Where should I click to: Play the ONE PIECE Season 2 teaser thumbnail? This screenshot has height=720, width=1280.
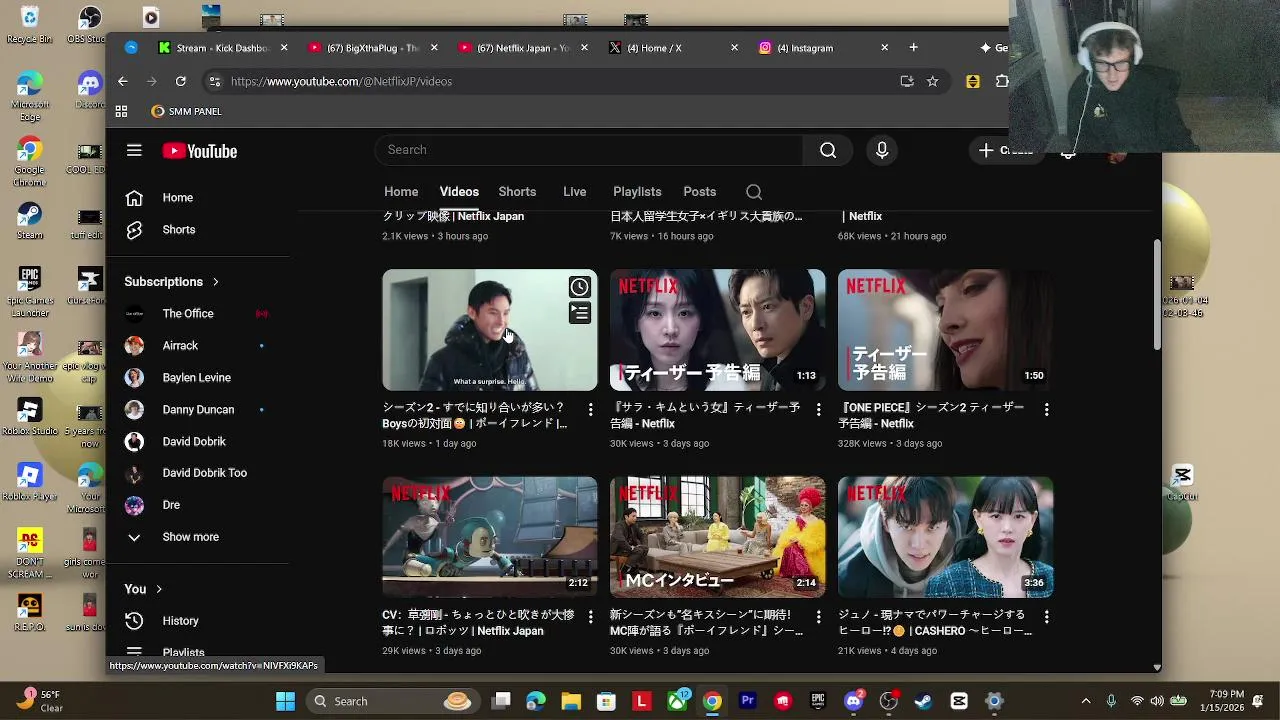[946, 330]
